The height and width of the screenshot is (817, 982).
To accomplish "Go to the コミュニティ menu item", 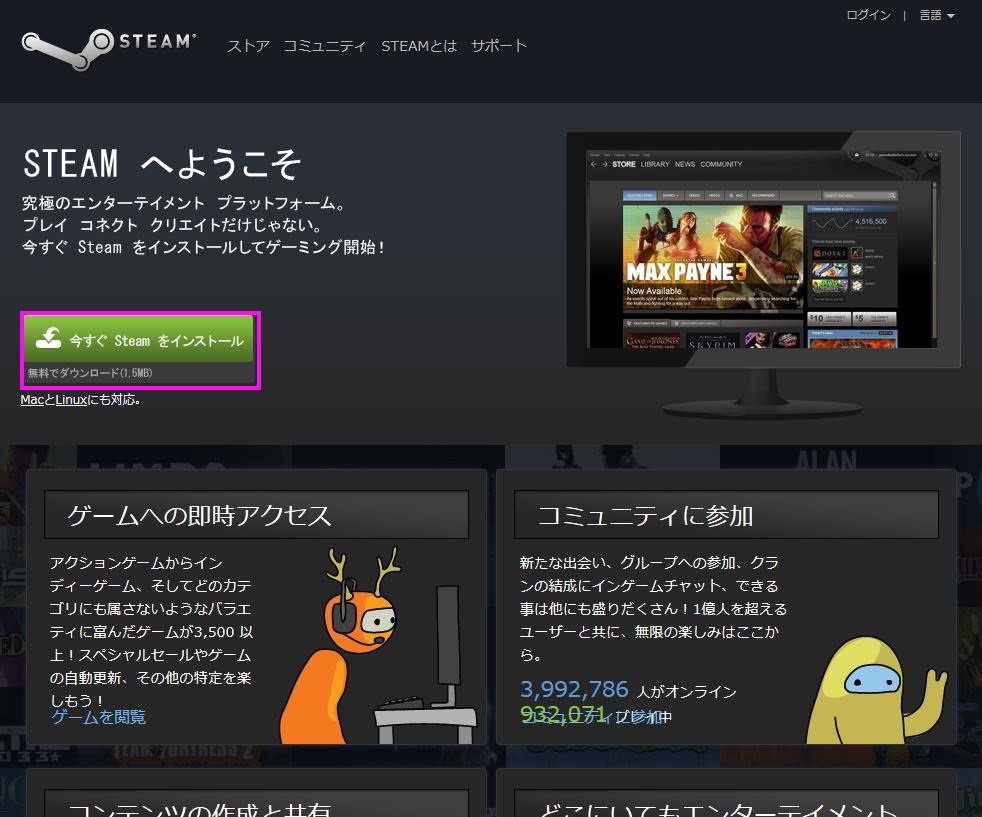I will (x=324, y=46).
